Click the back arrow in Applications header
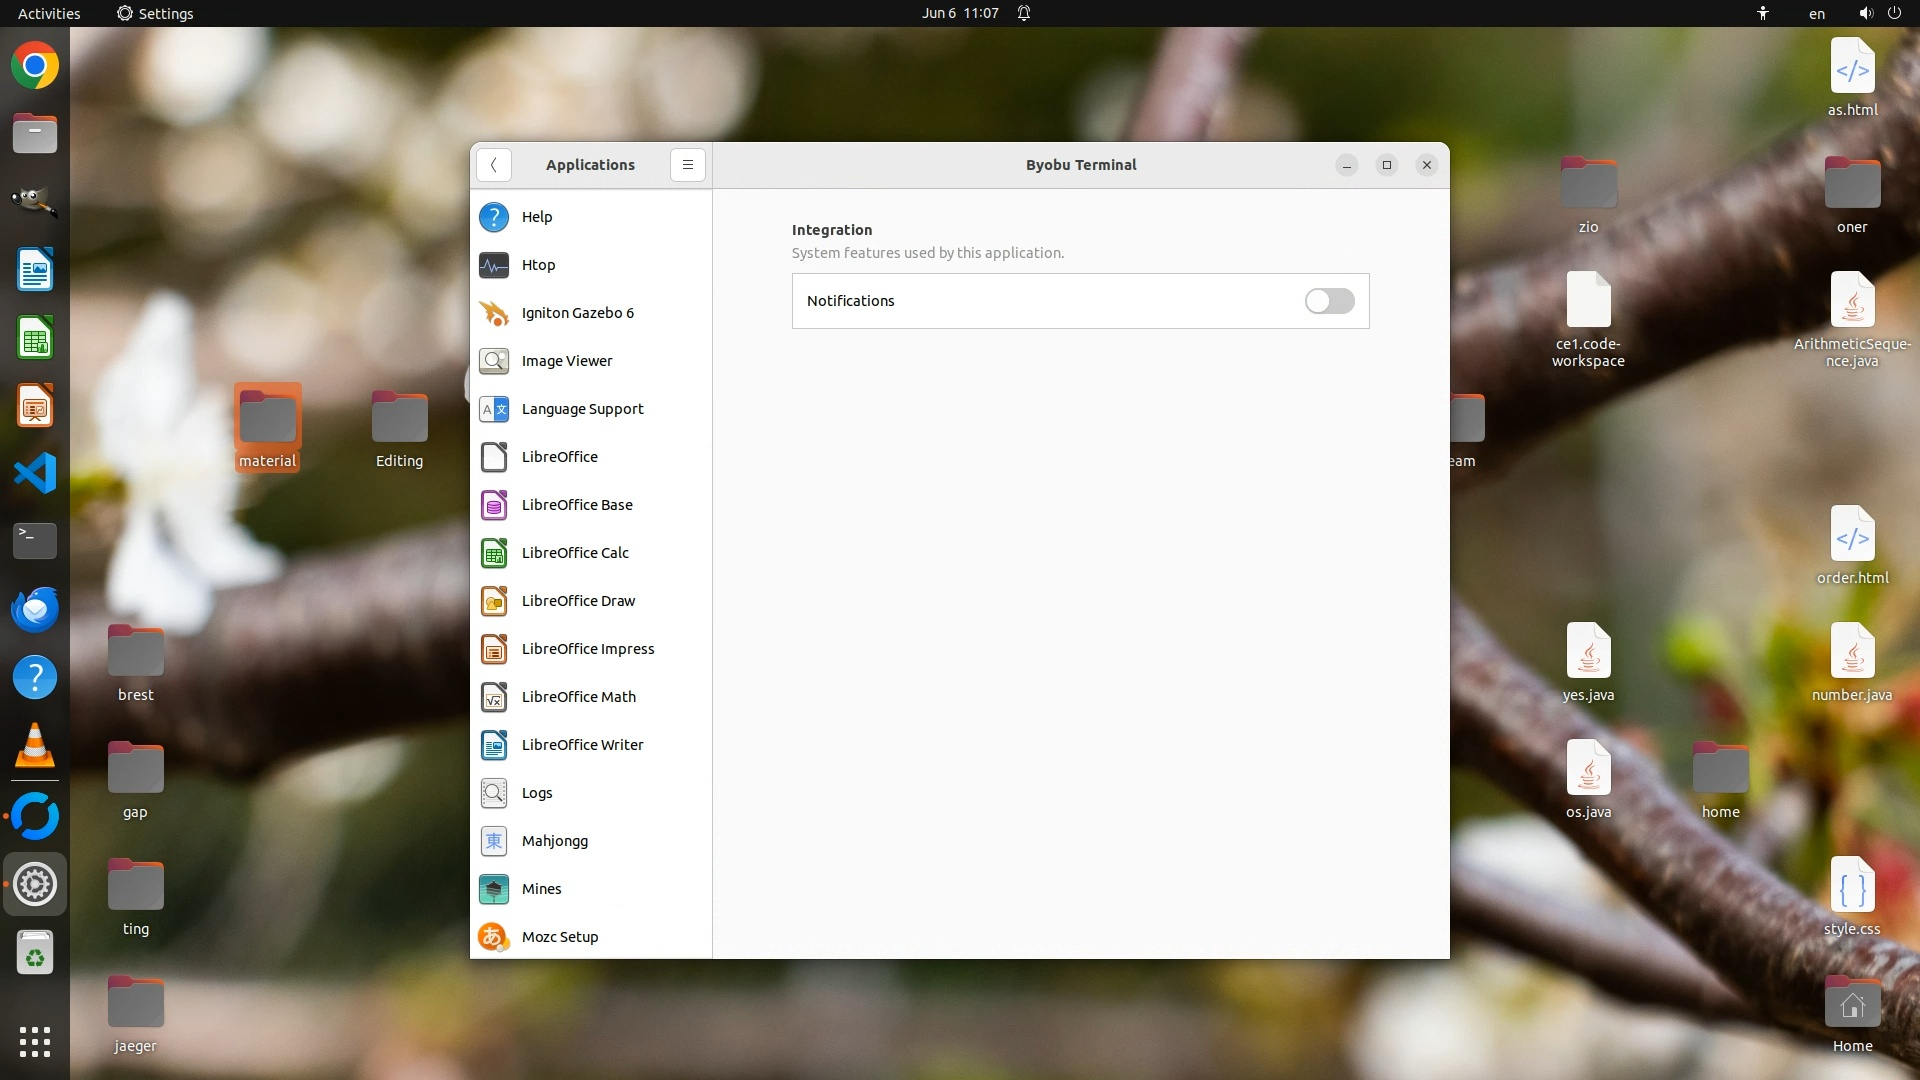Image resolution: width=1920 pixels, height=1080 pixels. (494, 165)
